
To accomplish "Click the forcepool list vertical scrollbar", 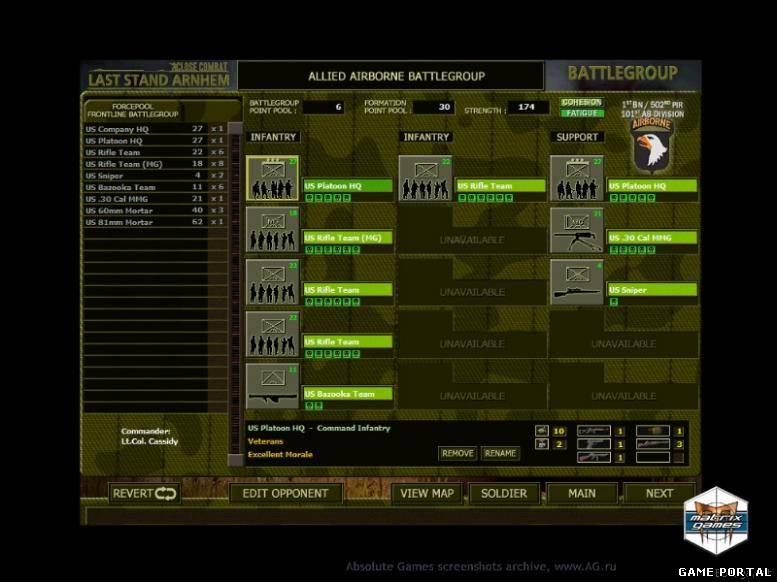I will (235, 294).
